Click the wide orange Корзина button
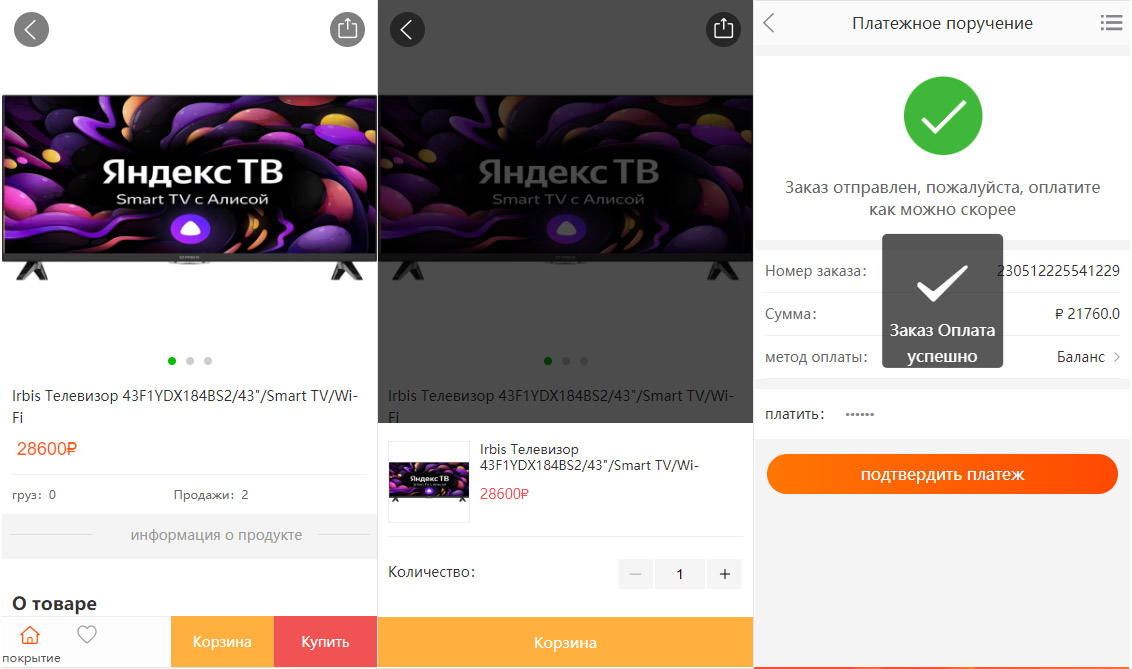The height and width of the screenshot is (669, 1132). 565,642
